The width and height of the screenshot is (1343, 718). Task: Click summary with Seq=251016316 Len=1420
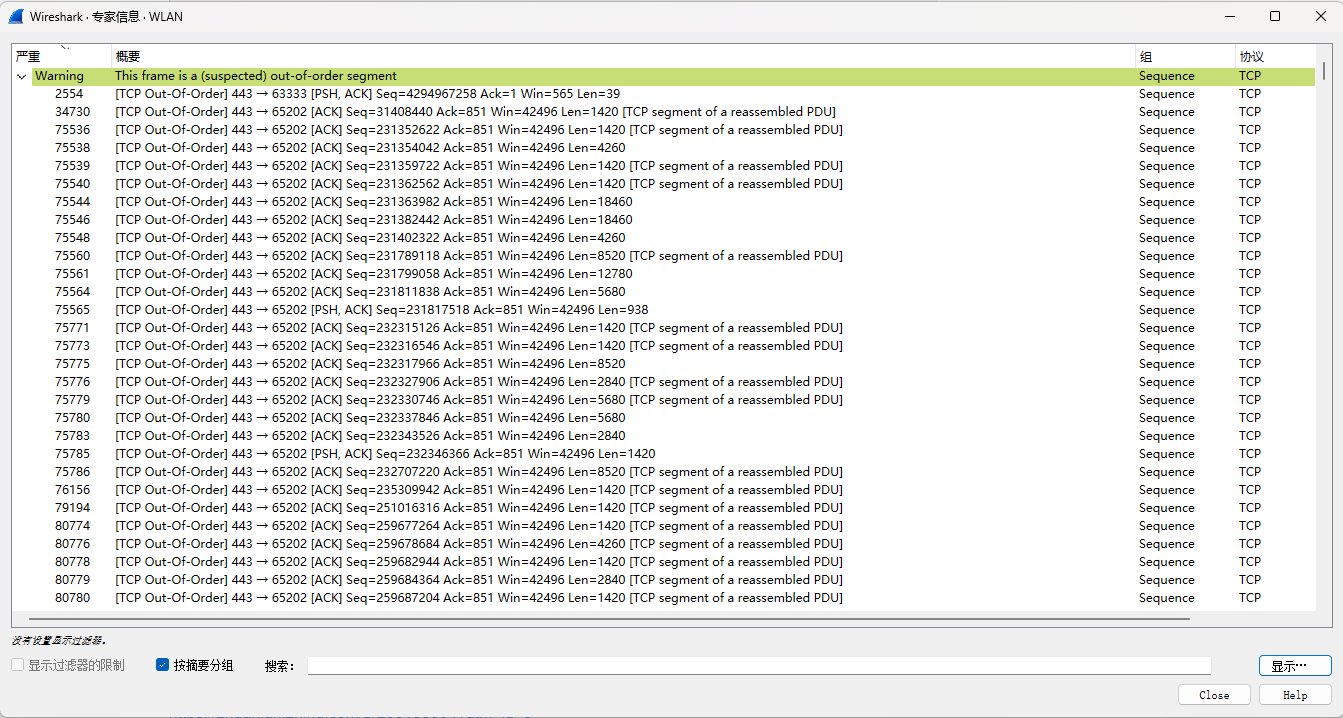(x=479, y=508)
